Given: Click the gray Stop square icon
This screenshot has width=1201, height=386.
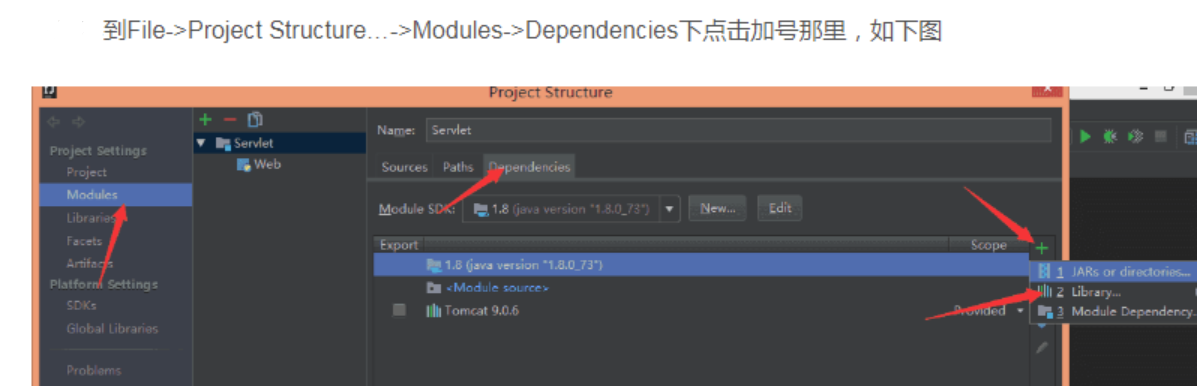Looking at the screenshot, I should pos(1161,137).
